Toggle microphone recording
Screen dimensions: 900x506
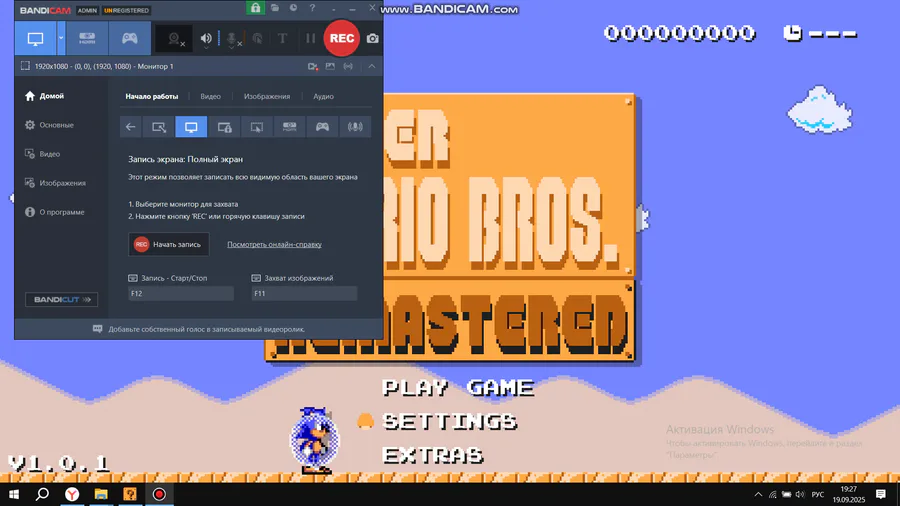232,39
